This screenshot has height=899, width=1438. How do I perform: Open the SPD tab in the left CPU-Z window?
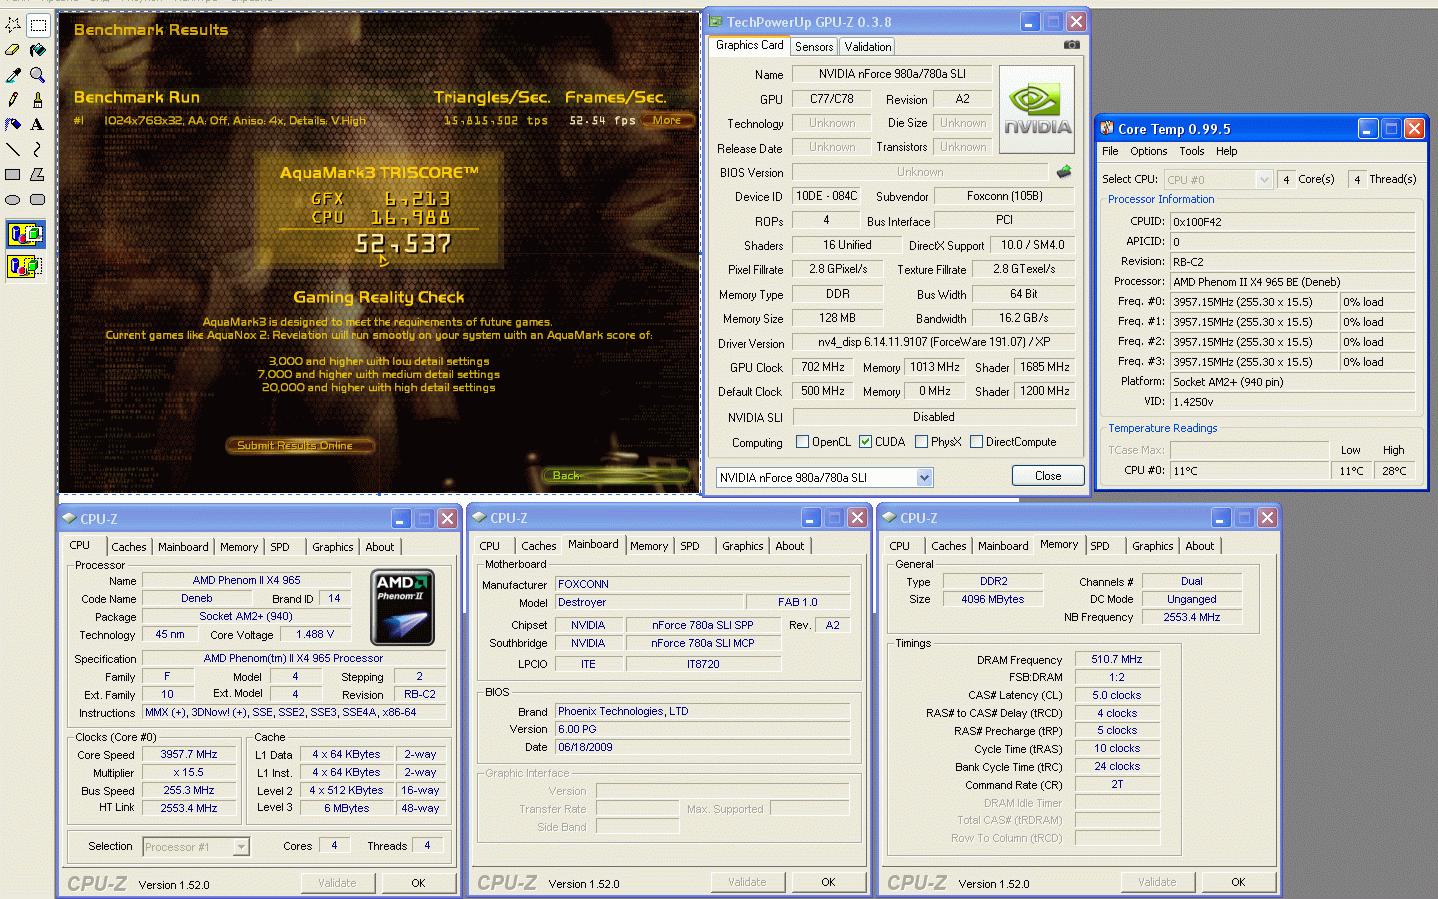[x=280, y=547]
